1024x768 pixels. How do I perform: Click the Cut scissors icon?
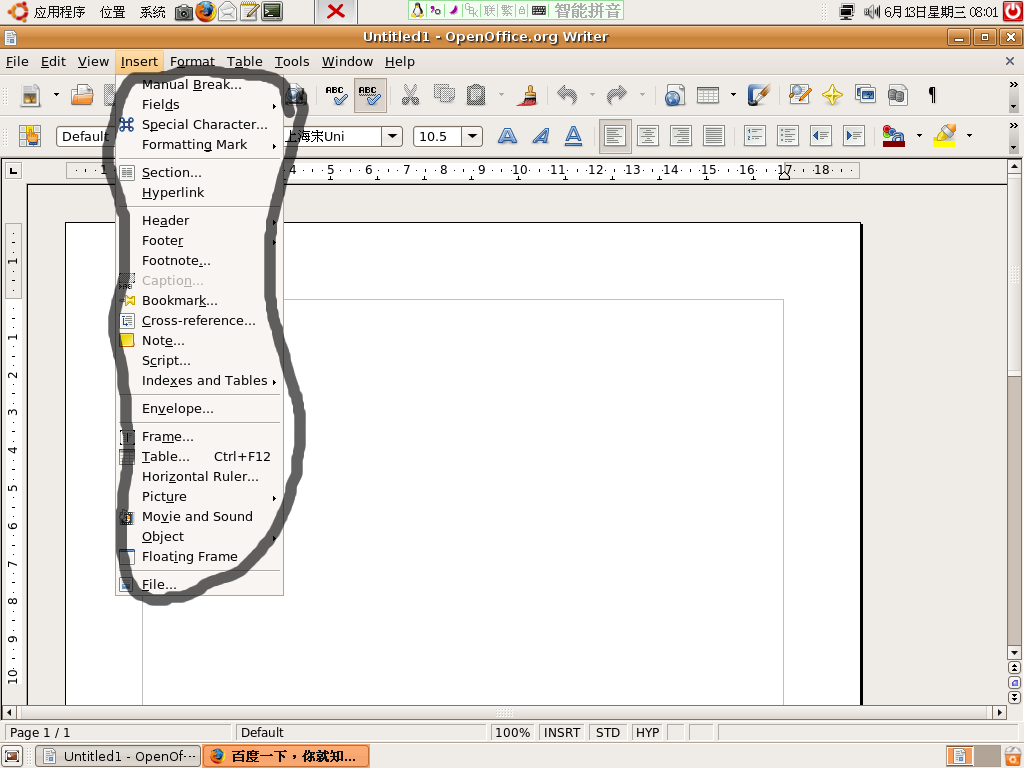point(410,95)
